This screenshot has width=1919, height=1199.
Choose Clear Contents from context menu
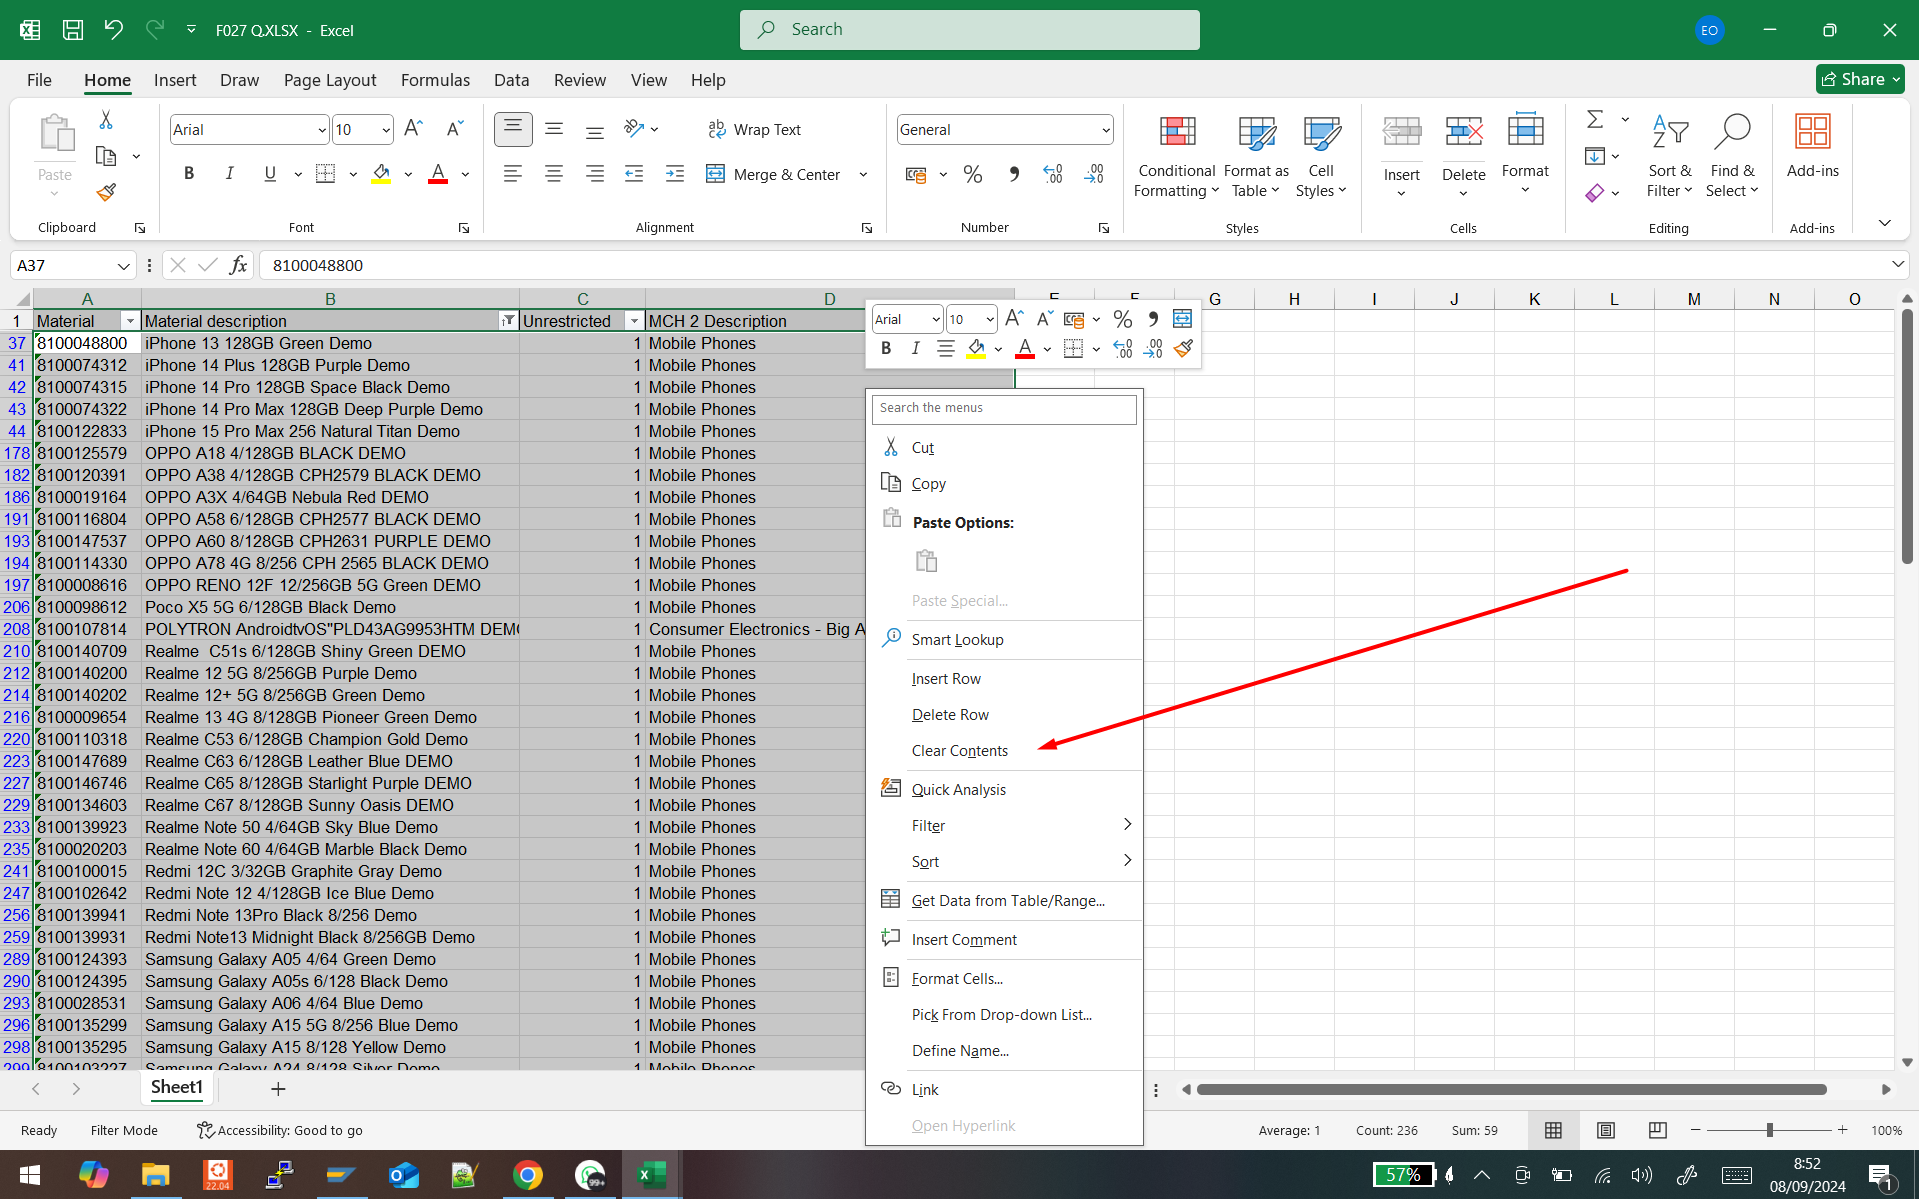[959, 751]
